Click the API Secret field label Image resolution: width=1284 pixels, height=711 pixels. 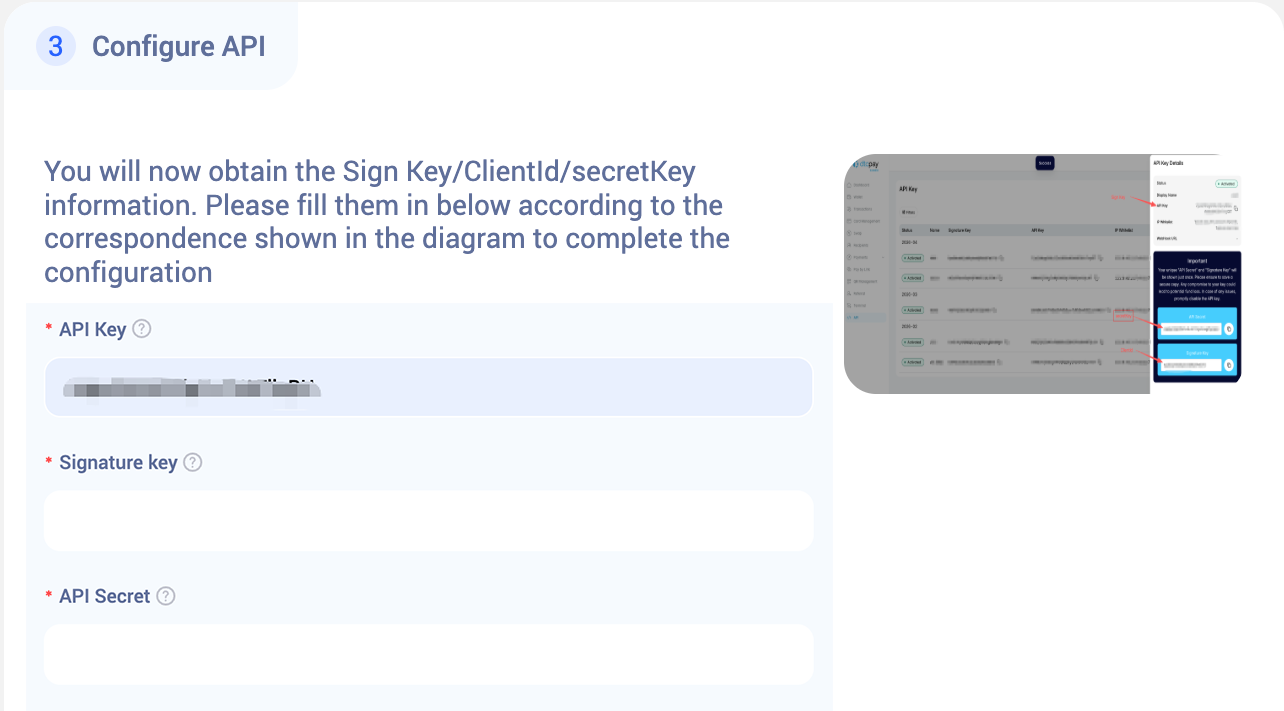click(104, 596)
